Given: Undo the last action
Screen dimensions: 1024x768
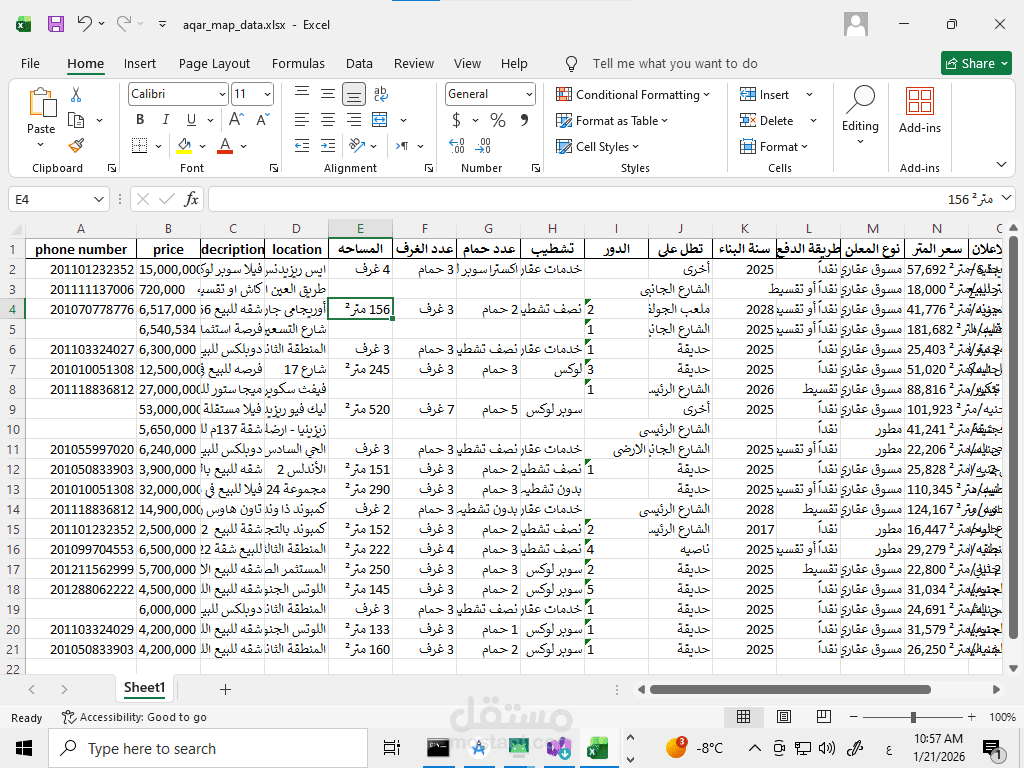Looking at the screenshot, I should pyautogui.click(x=84, y=24).
